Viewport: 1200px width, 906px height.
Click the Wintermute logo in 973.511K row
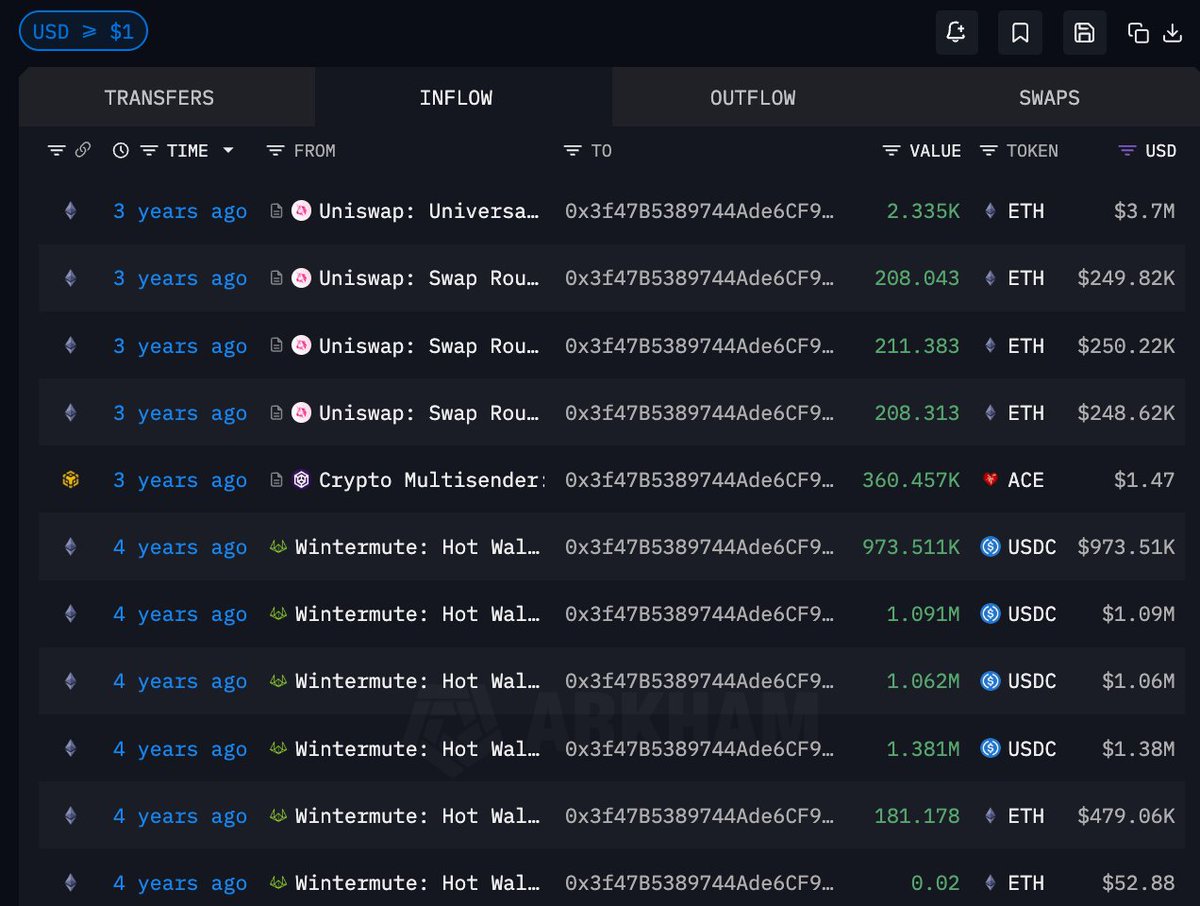click(x=279, y=547)
